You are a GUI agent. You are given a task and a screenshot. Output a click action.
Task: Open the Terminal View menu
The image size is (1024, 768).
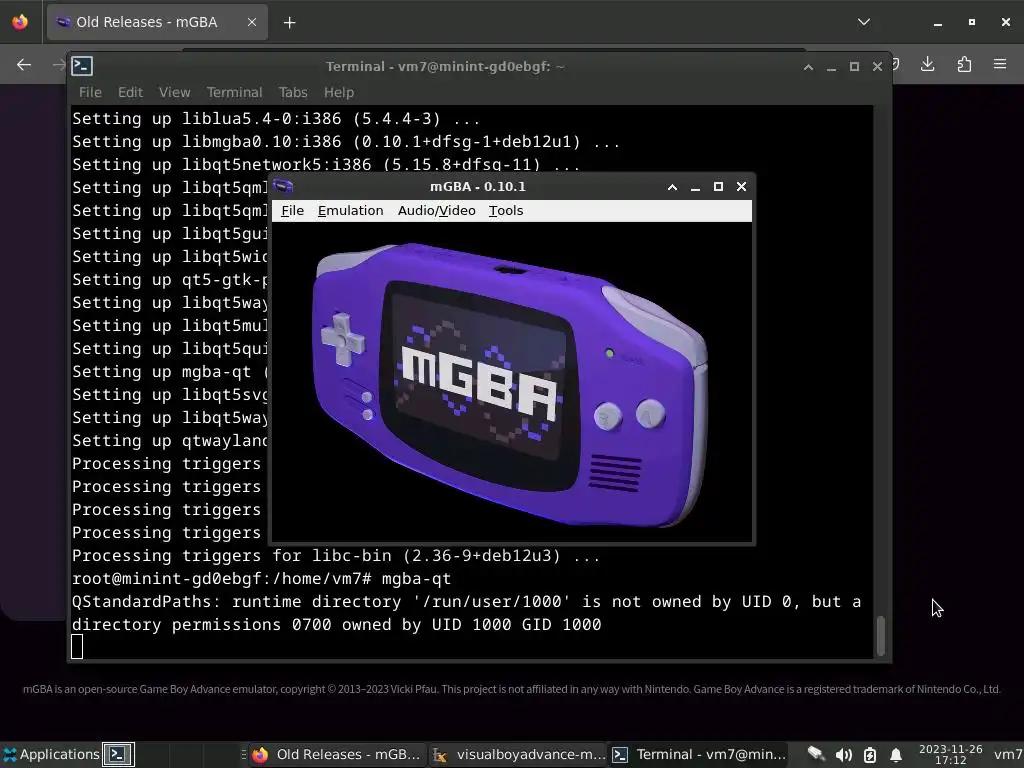tap(174, 92)
